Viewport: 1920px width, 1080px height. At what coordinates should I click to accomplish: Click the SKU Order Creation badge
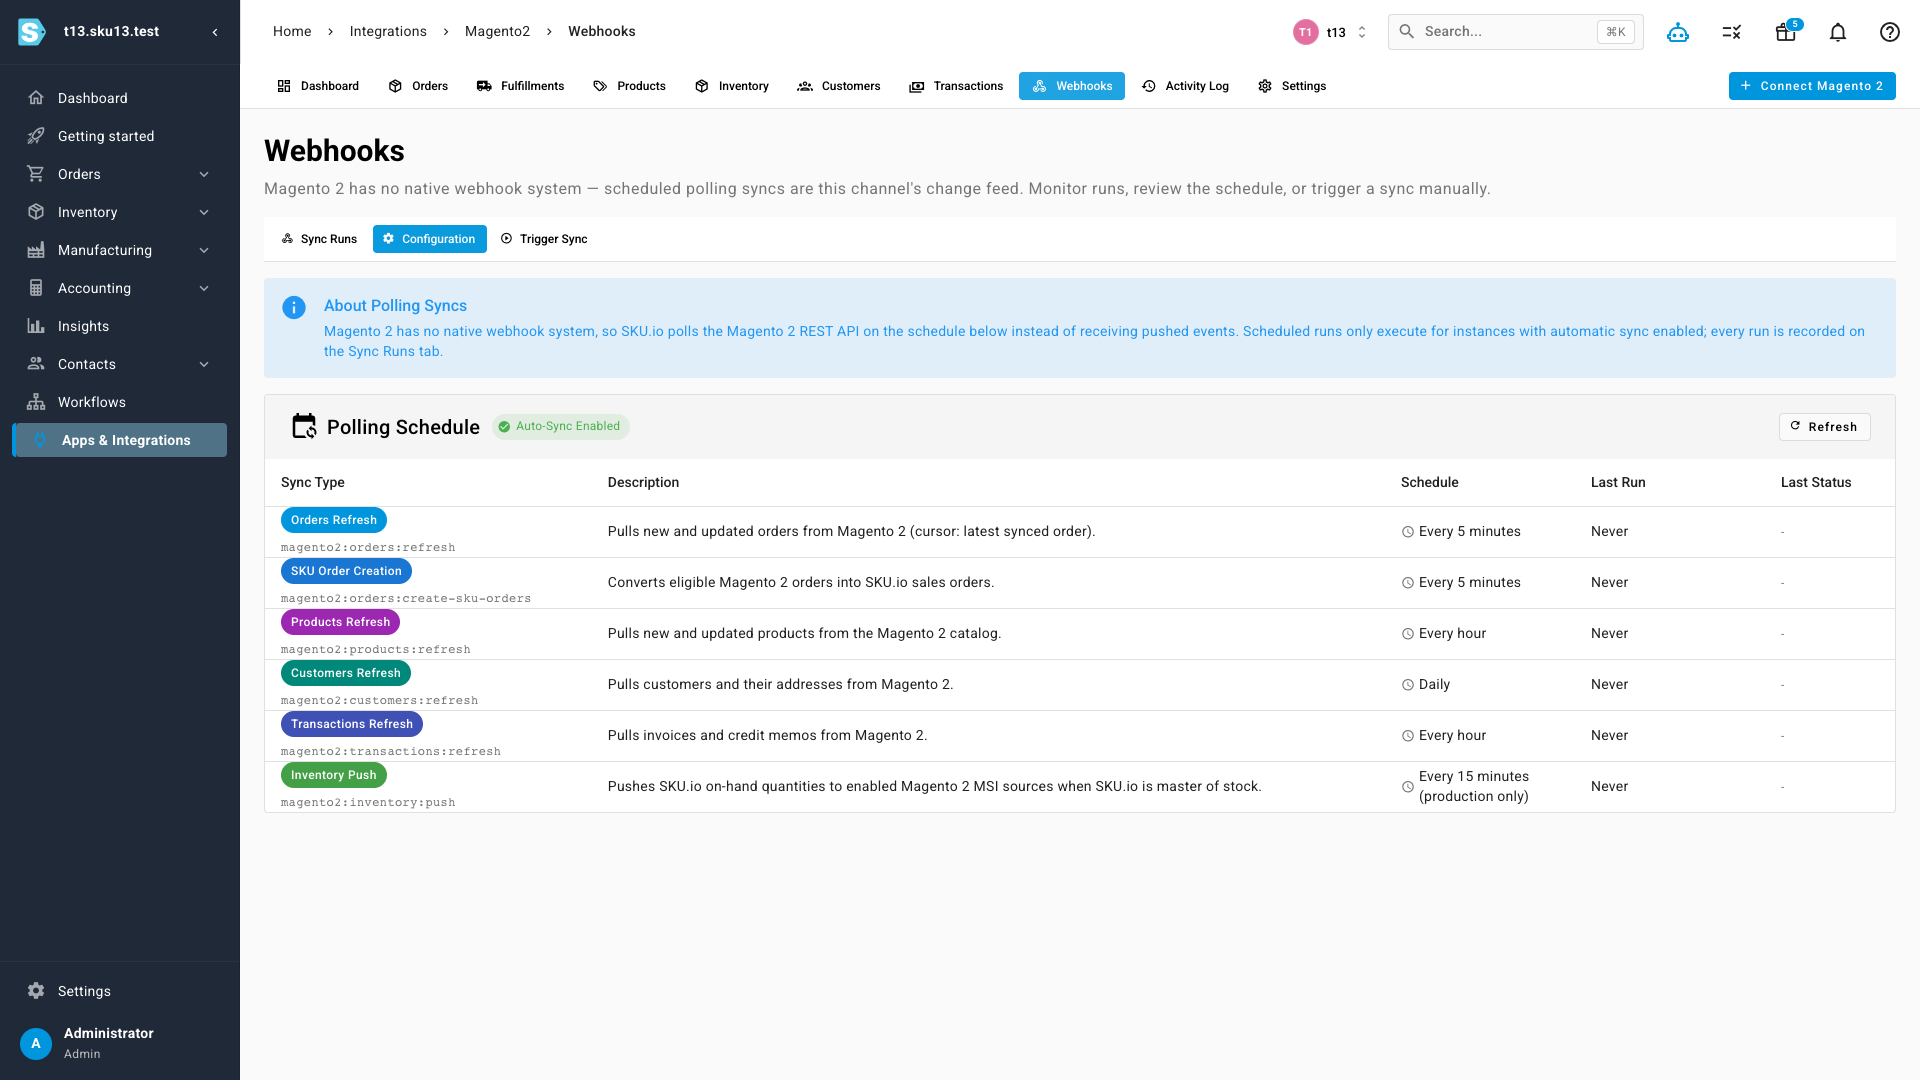point(346,571)
